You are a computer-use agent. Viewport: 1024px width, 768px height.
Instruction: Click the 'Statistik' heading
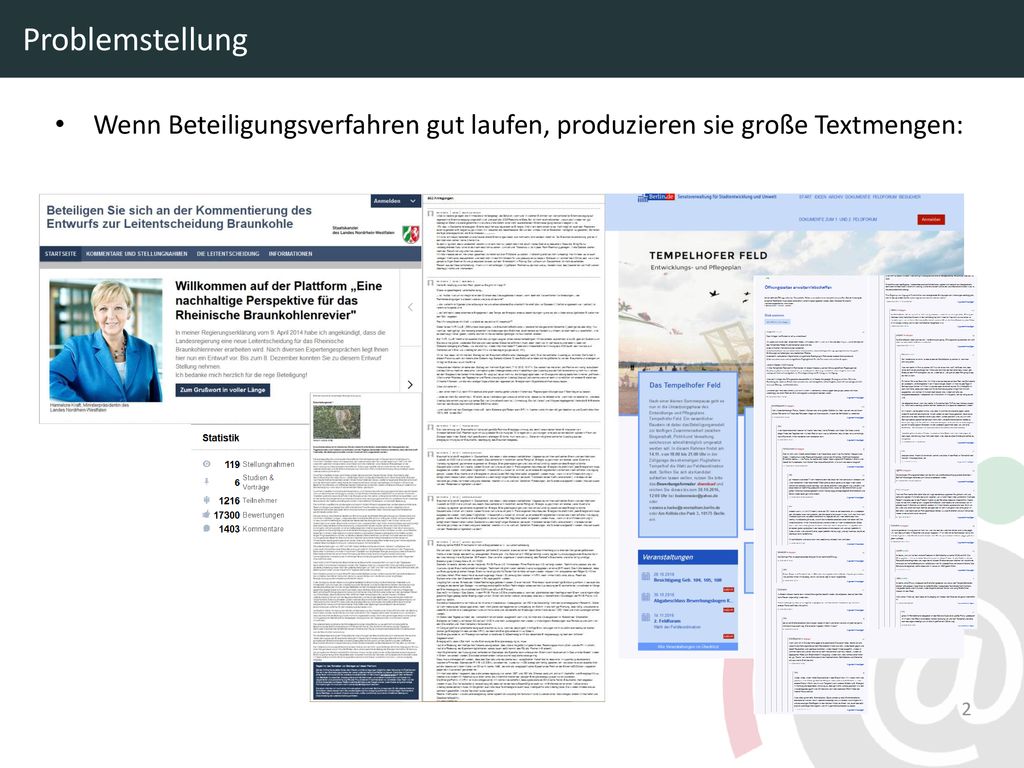pos(221,438)
